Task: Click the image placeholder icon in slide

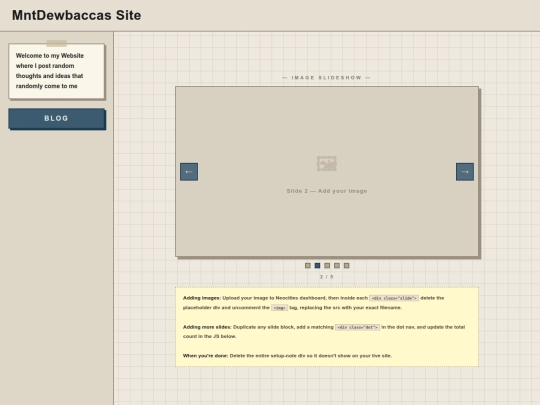Action: pyautogui.click(x=326, y=164)
